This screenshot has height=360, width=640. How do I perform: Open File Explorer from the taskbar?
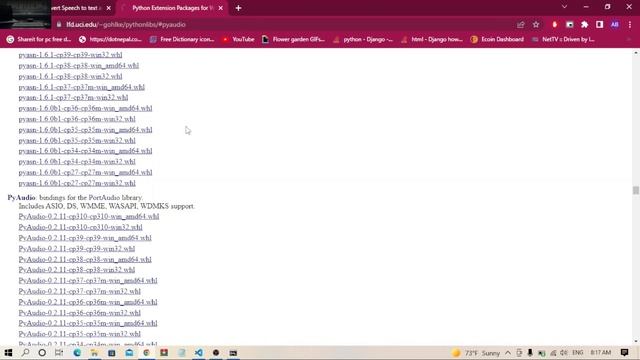coord(94,353)
